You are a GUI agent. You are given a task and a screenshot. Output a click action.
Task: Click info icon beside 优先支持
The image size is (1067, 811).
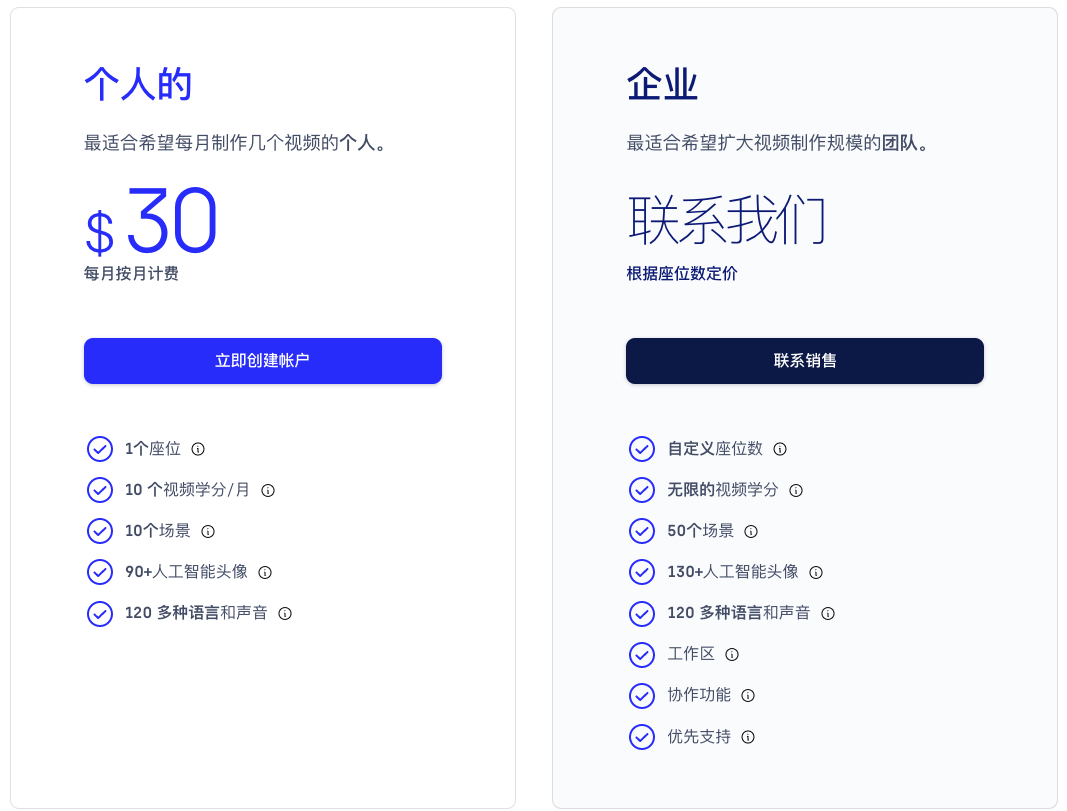pos(748,737)
